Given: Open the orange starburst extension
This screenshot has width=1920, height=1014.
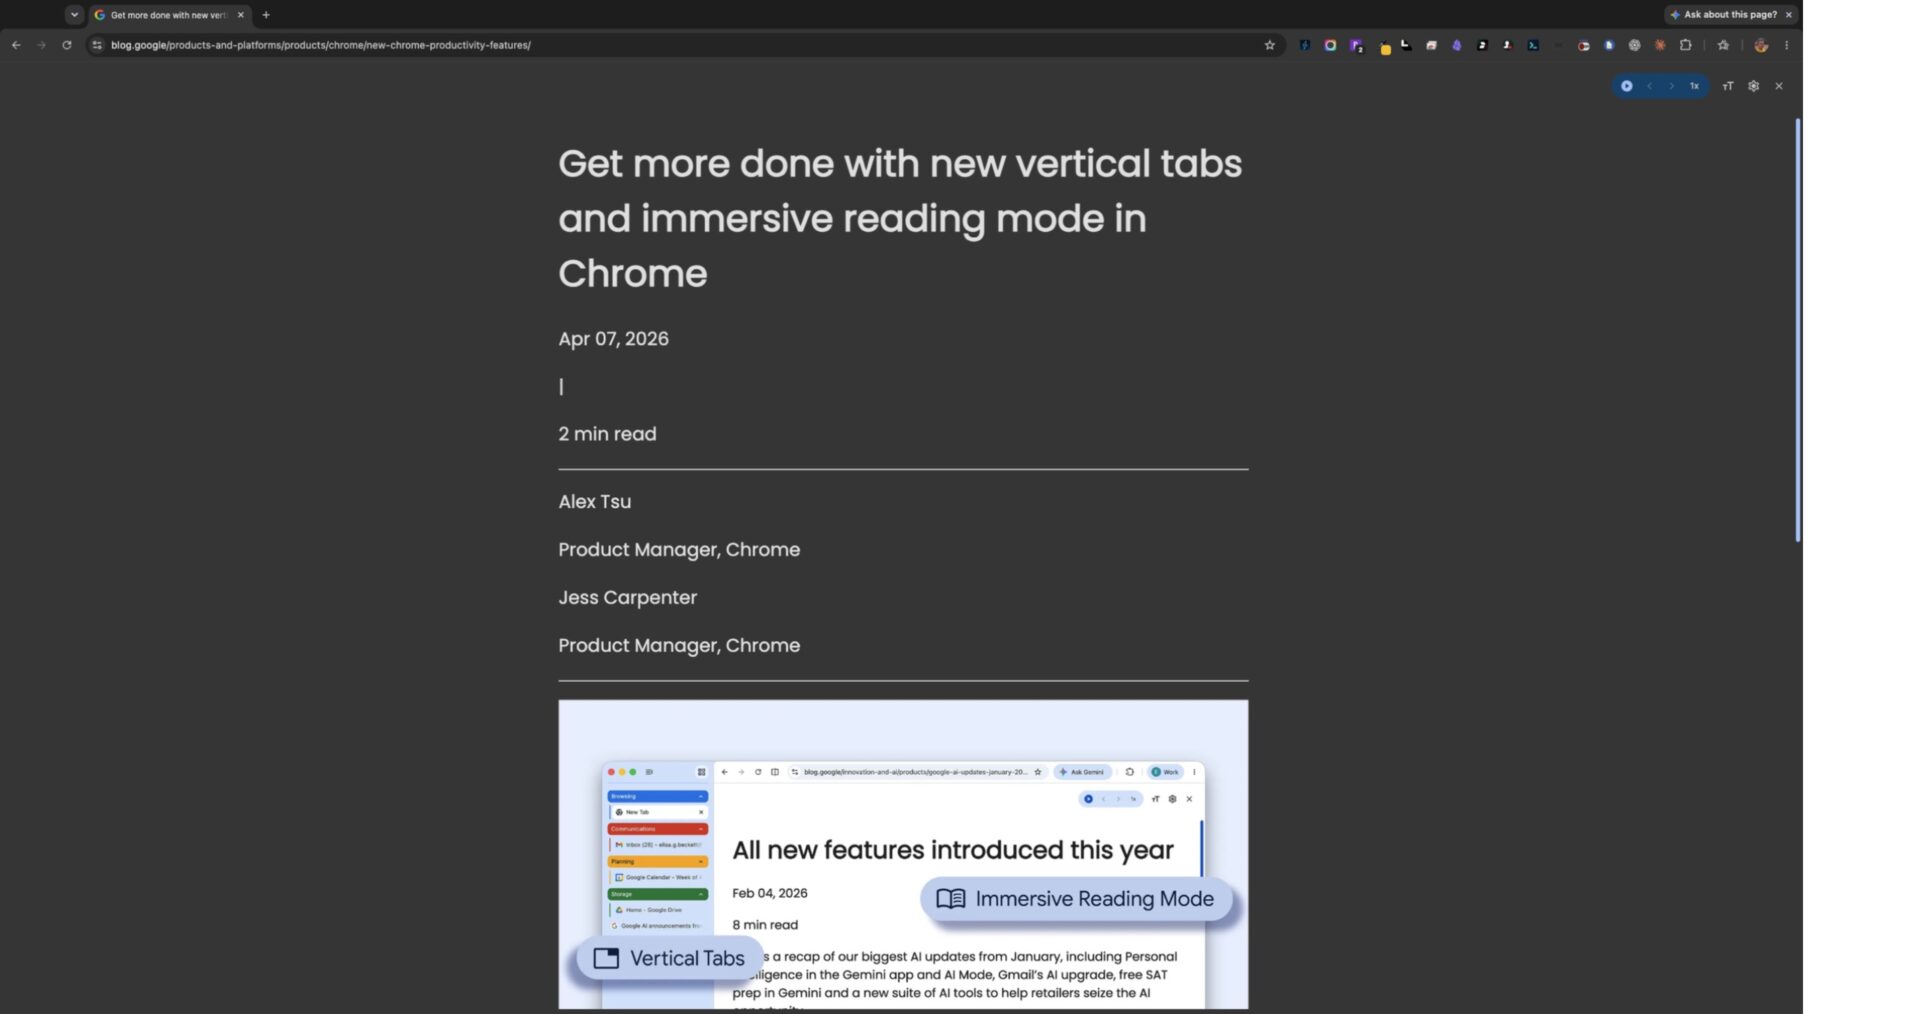Looking at the screenshot, I should [1660, 45].
